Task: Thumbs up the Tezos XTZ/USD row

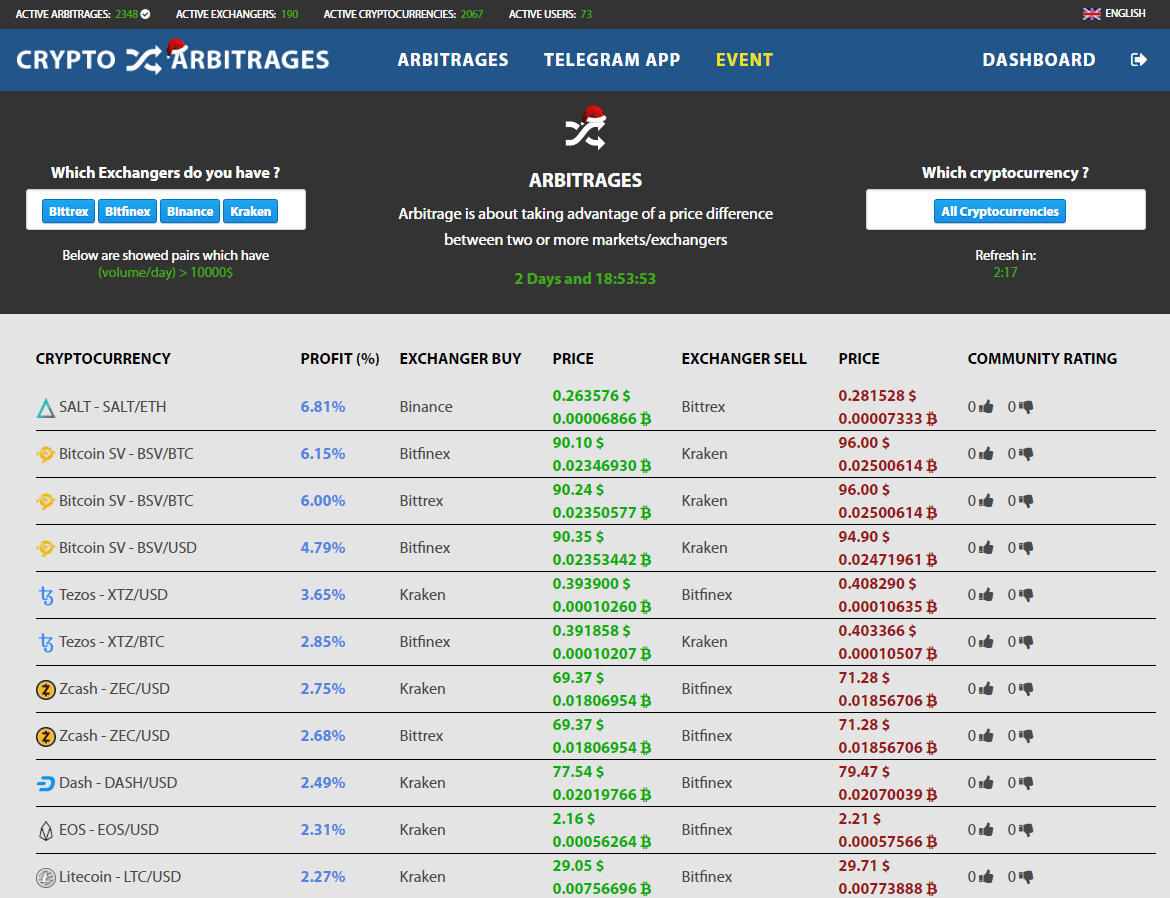Action: tap(986, 595)
